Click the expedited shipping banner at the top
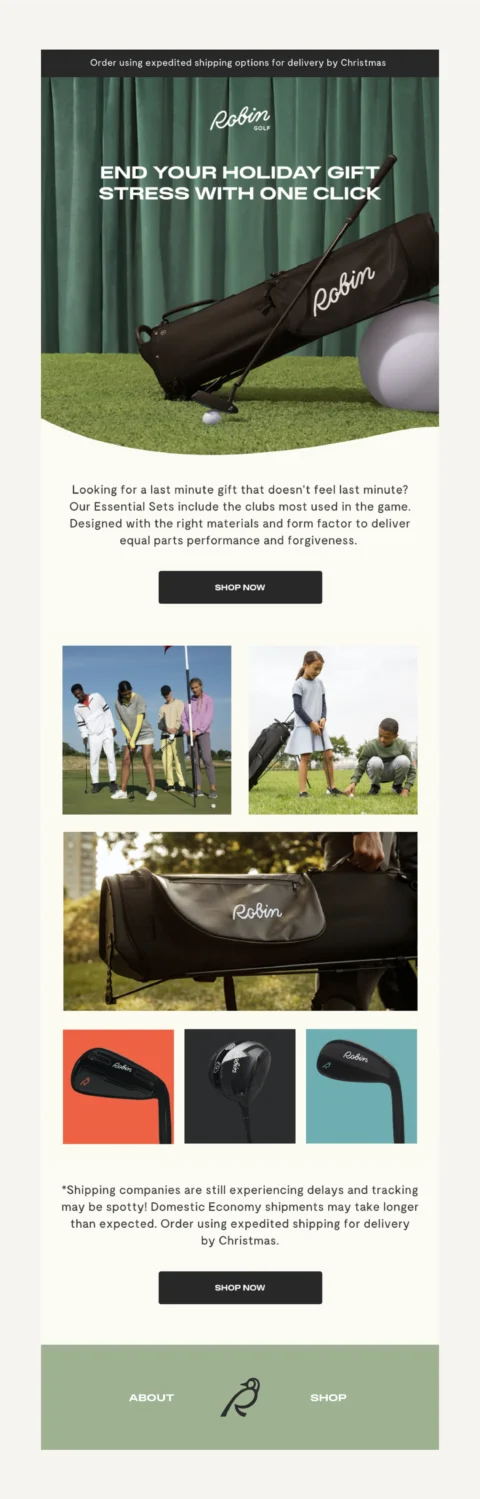 click(x=240, y=63)
